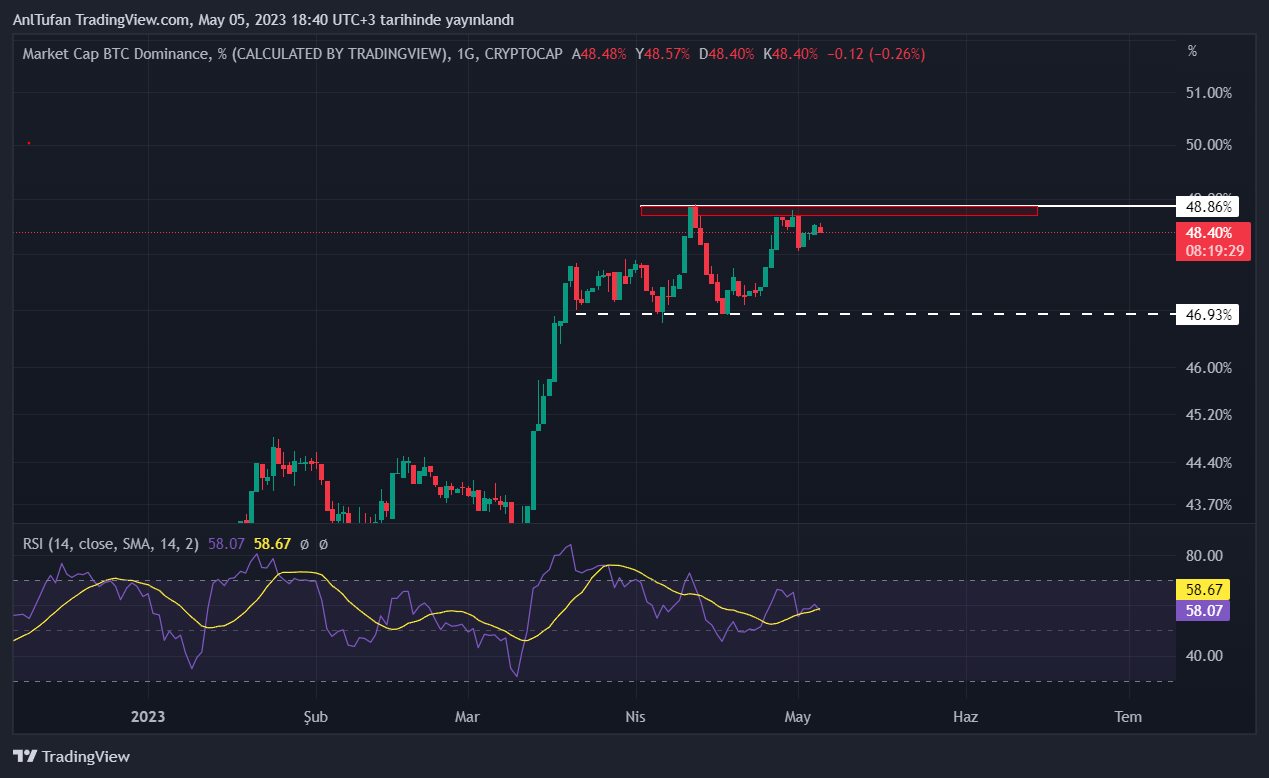Screen dimensions: 1269x778
Task: Click the RSI value label 58.07
Action: pyautogui.click(x=1203, y=610)
